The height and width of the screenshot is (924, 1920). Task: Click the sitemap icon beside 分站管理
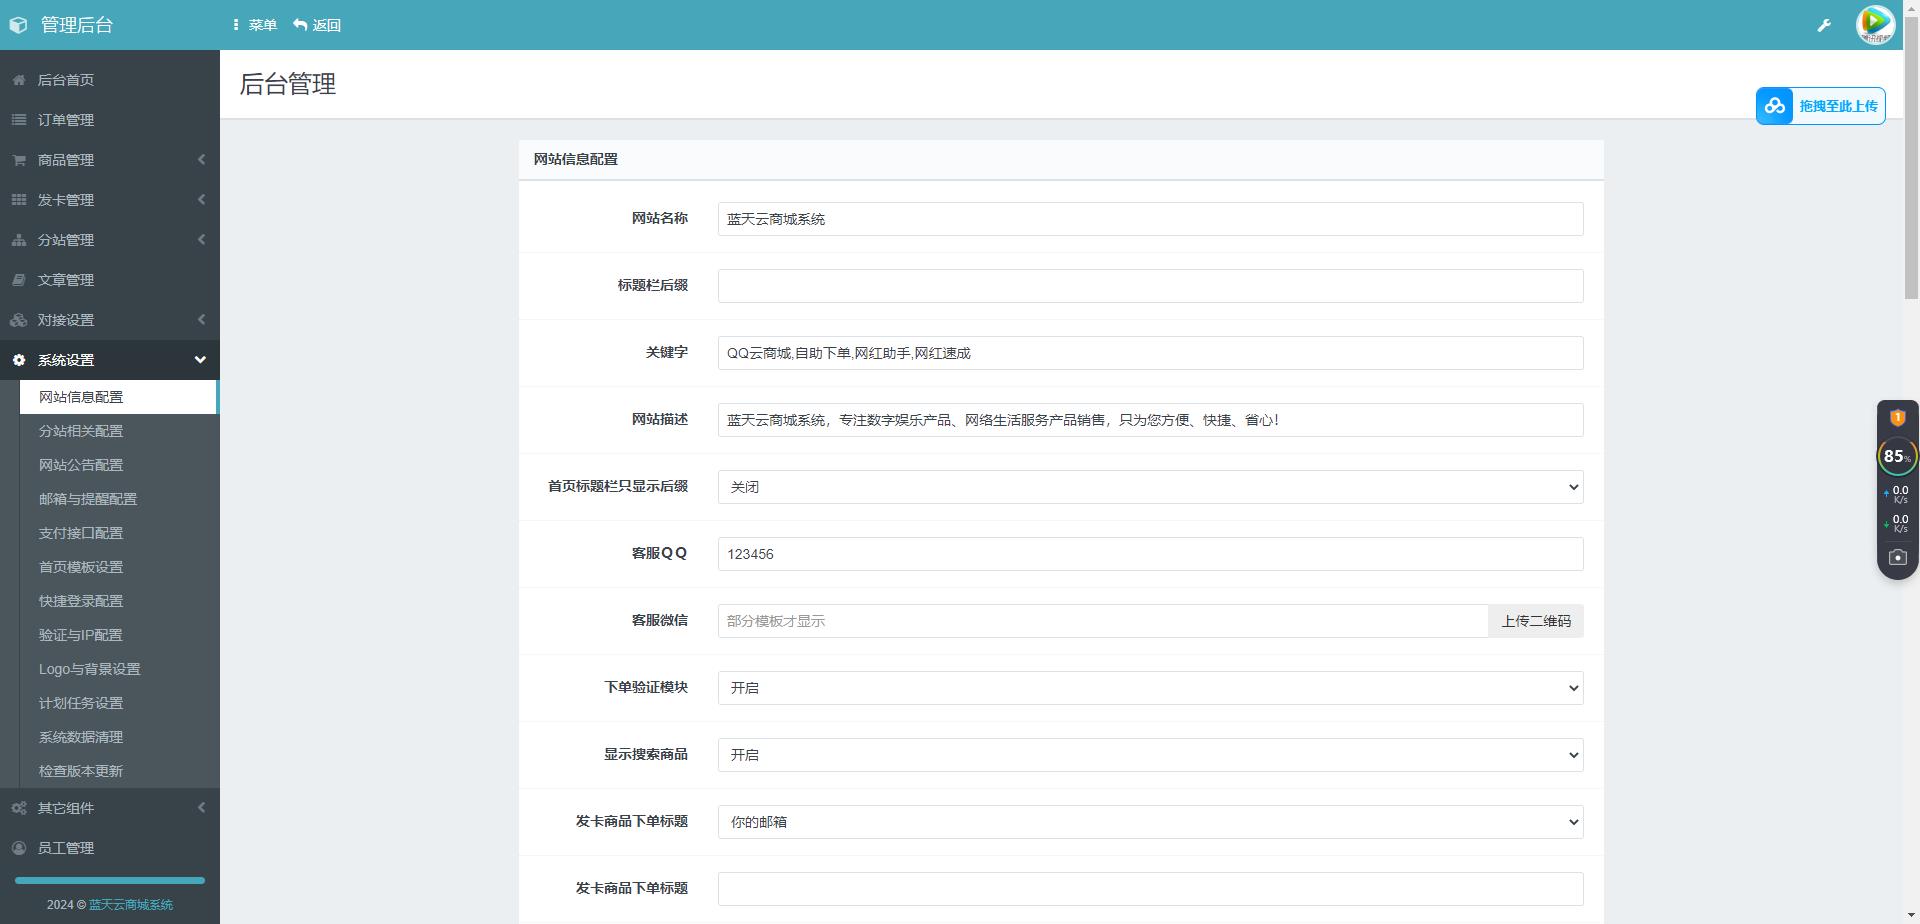(19, 240)
